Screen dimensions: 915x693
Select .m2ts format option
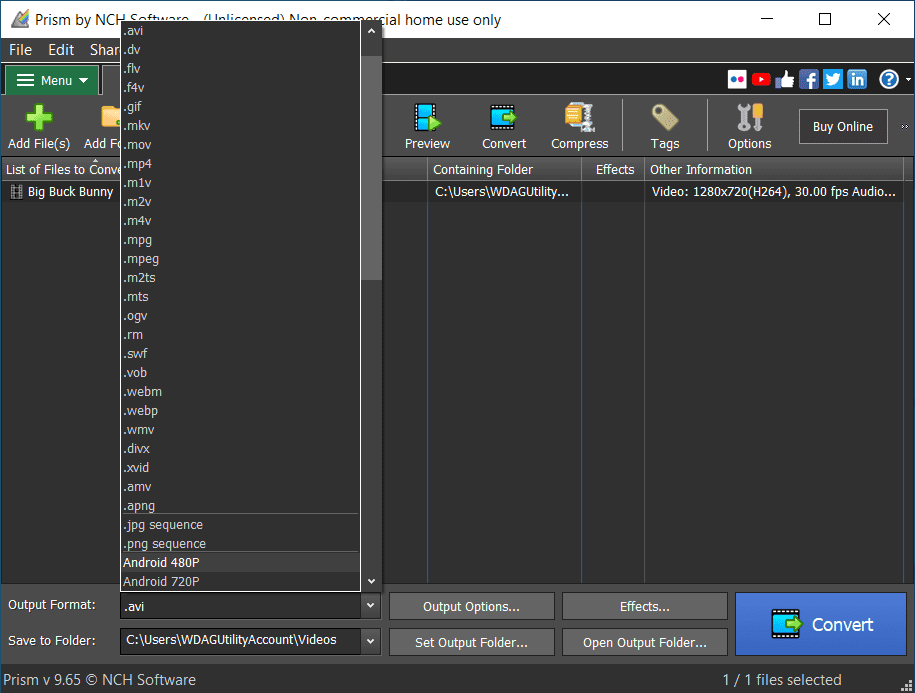pyautogui.click(x=240, y=278)
